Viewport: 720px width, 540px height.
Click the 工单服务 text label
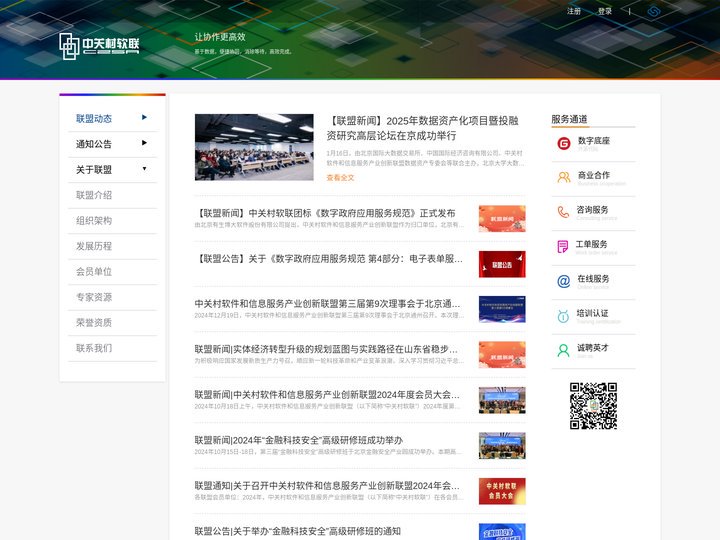pyautogui.click(x=592, y=244)
